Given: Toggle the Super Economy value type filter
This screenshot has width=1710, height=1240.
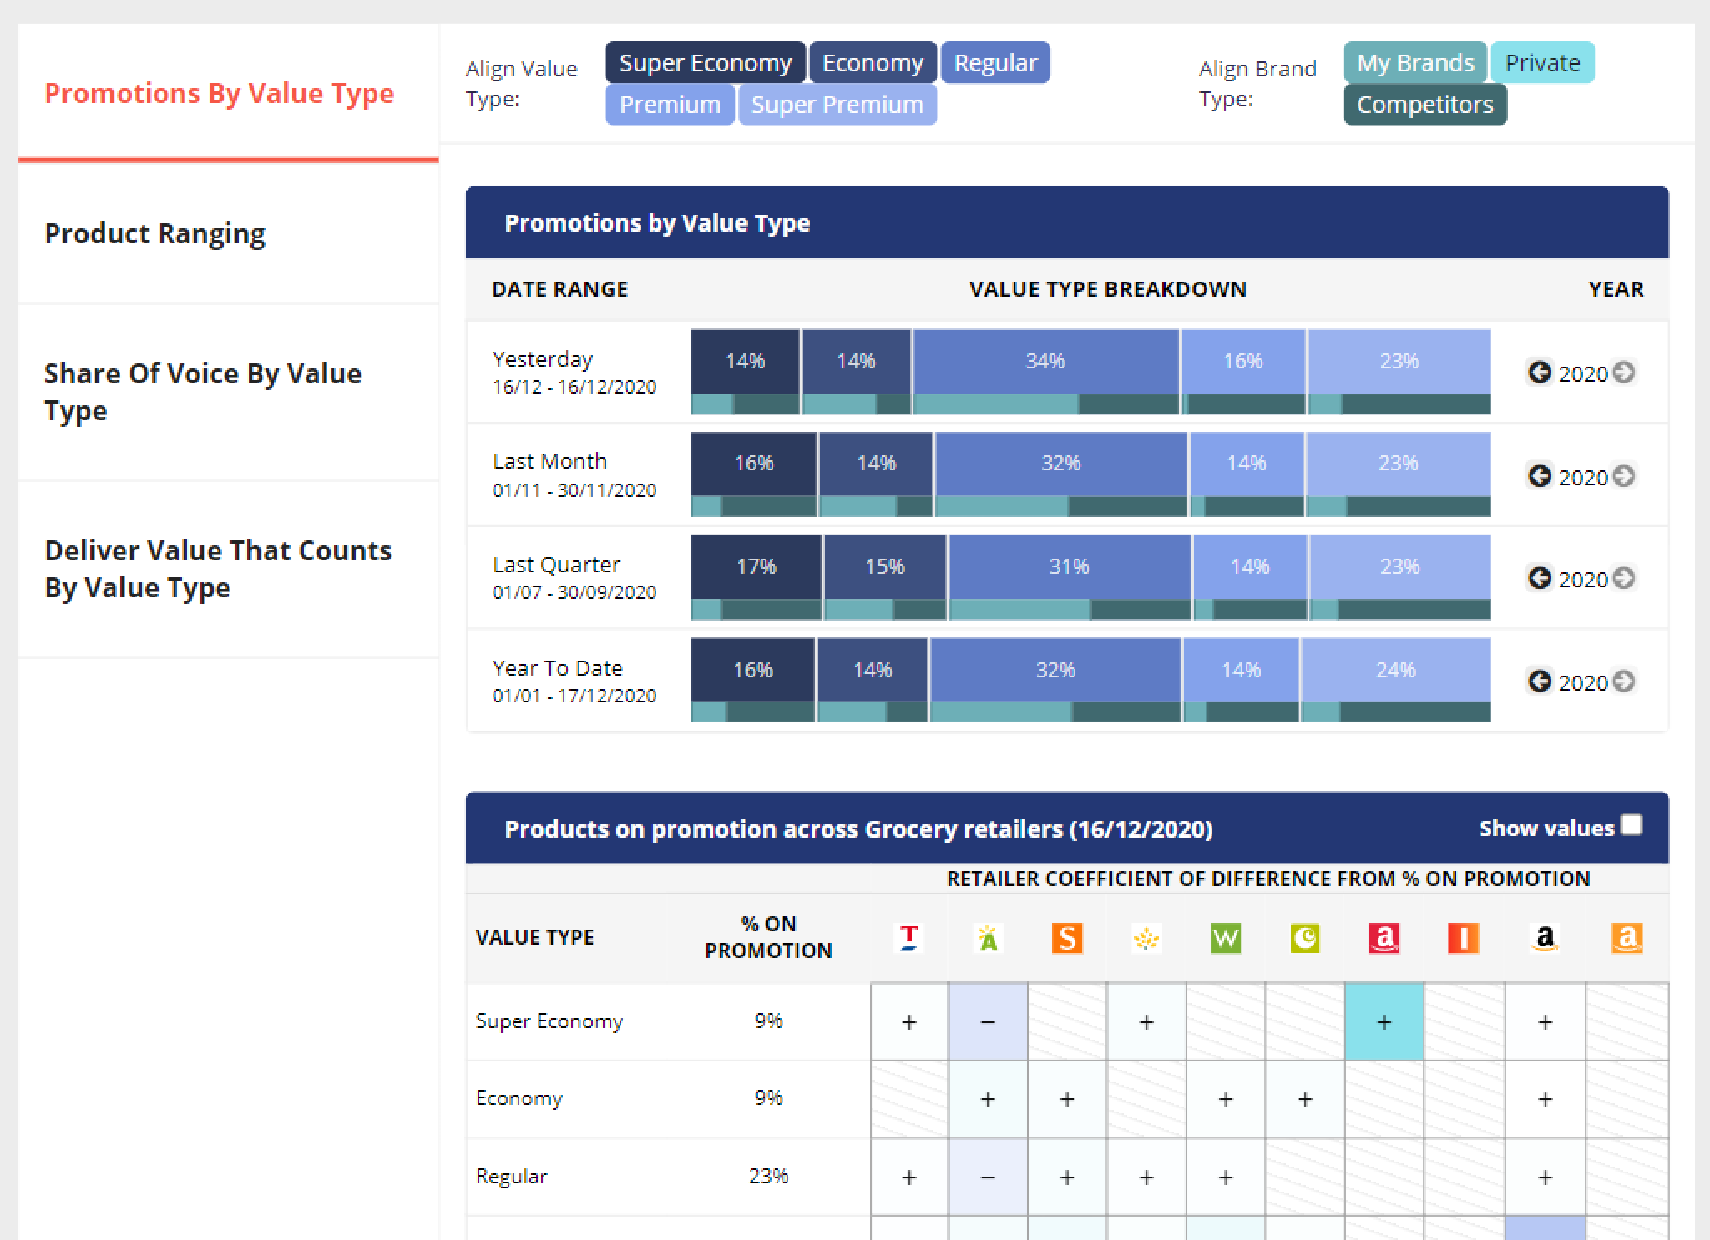Looking at the screenshot, I should [x=705, y=62].
